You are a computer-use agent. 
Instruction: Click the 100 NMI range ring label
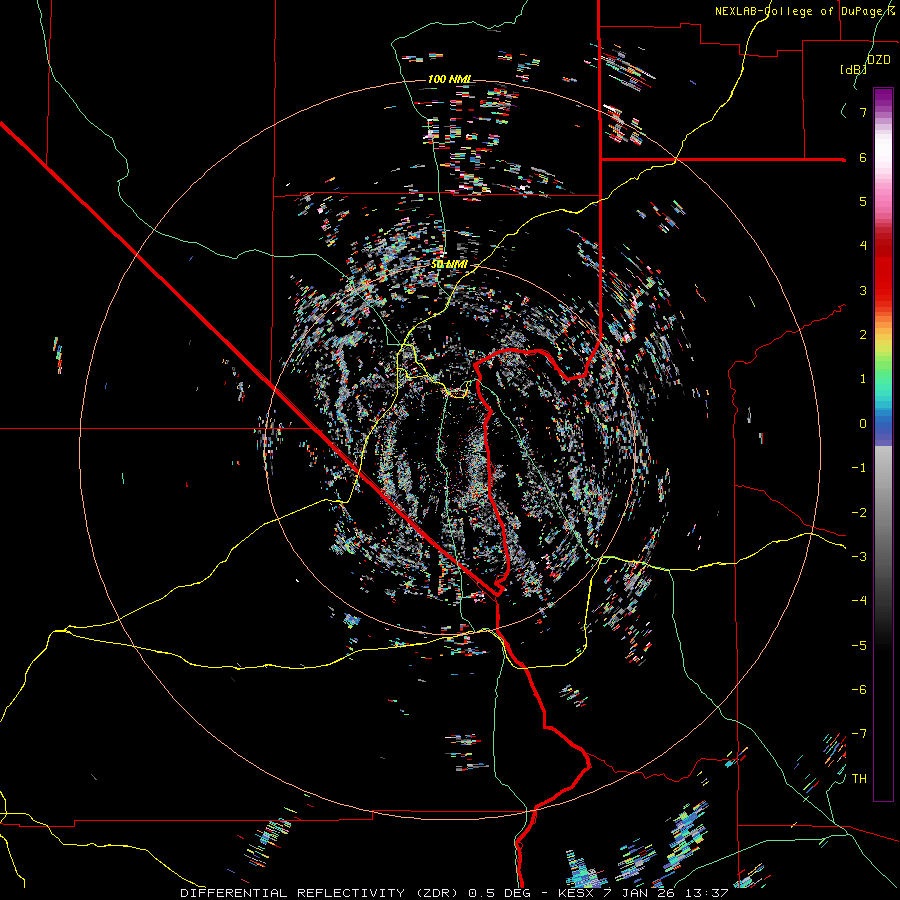pyautogui.click(x=449, y=79)
